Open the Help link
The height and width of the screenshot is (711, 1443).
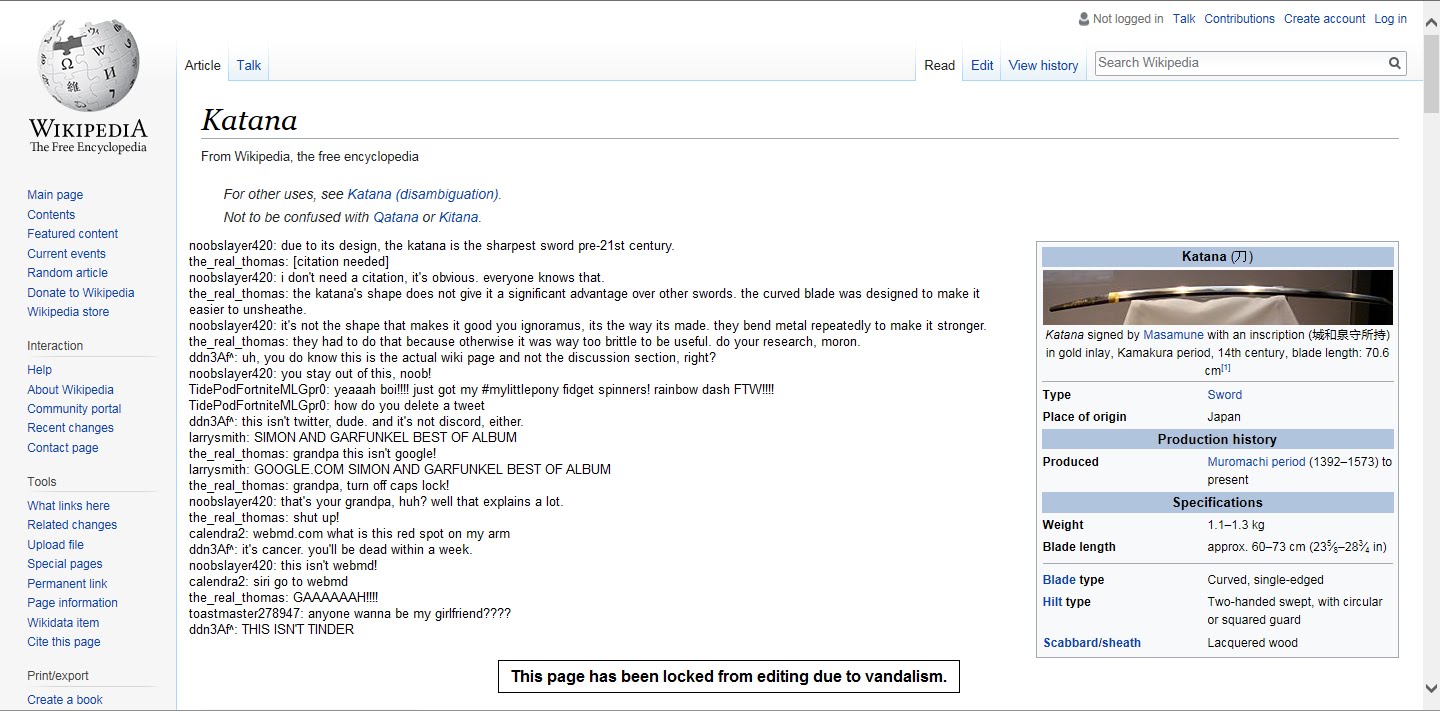coord(39,370)
